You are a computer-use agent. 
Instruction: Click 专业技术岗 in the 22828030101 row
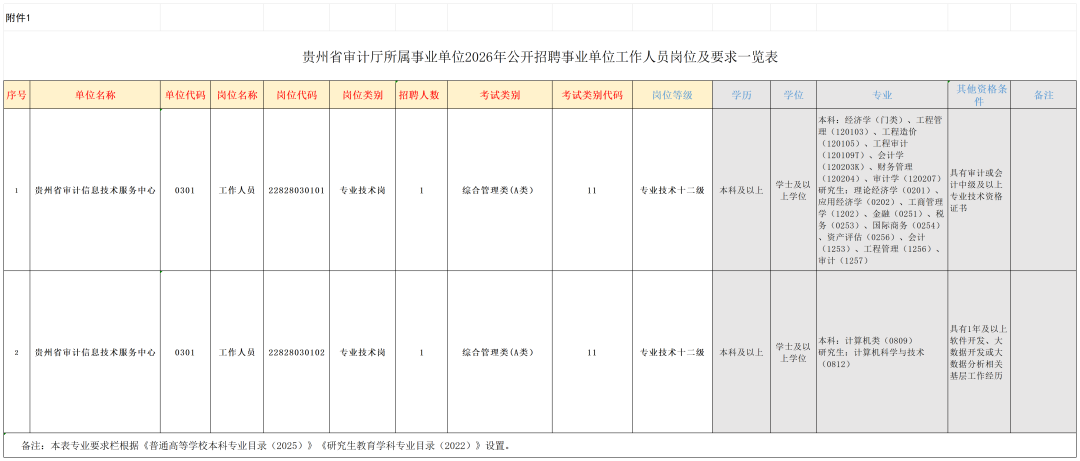point(362,190)
